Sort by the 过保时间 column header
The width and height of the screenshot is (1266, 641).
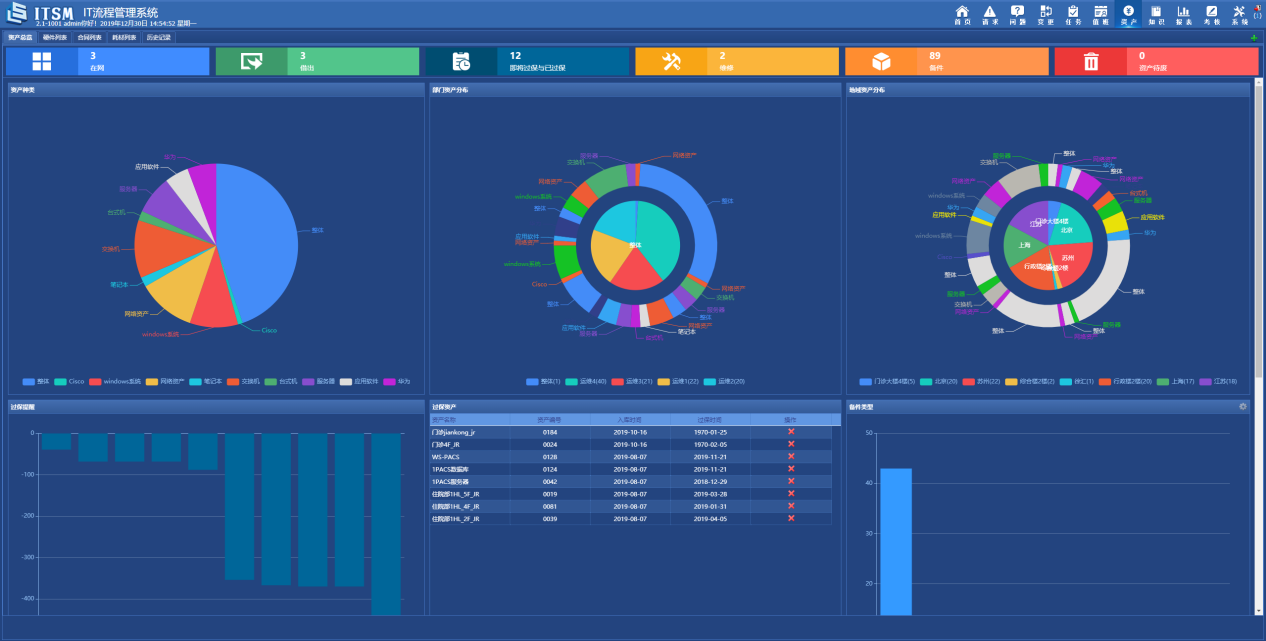click(710, 419)
